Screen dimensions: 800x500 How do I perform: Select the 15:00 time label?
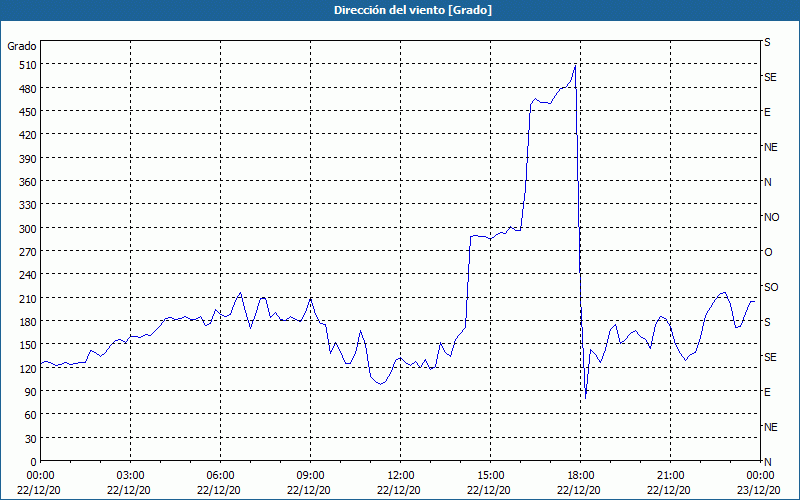click(490, 476)
